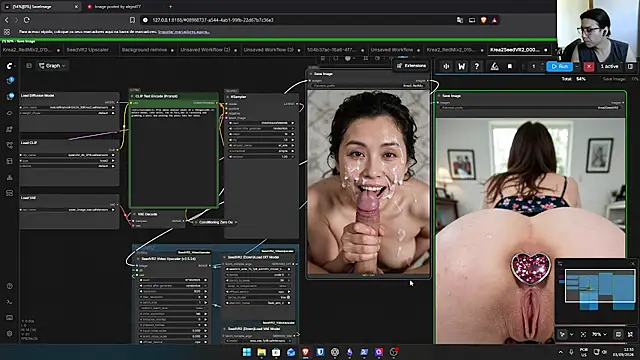The width and height of the screenshot is (640, 360).
Task: Open a new browser tab with the plus
Action: tap(171, 7)
